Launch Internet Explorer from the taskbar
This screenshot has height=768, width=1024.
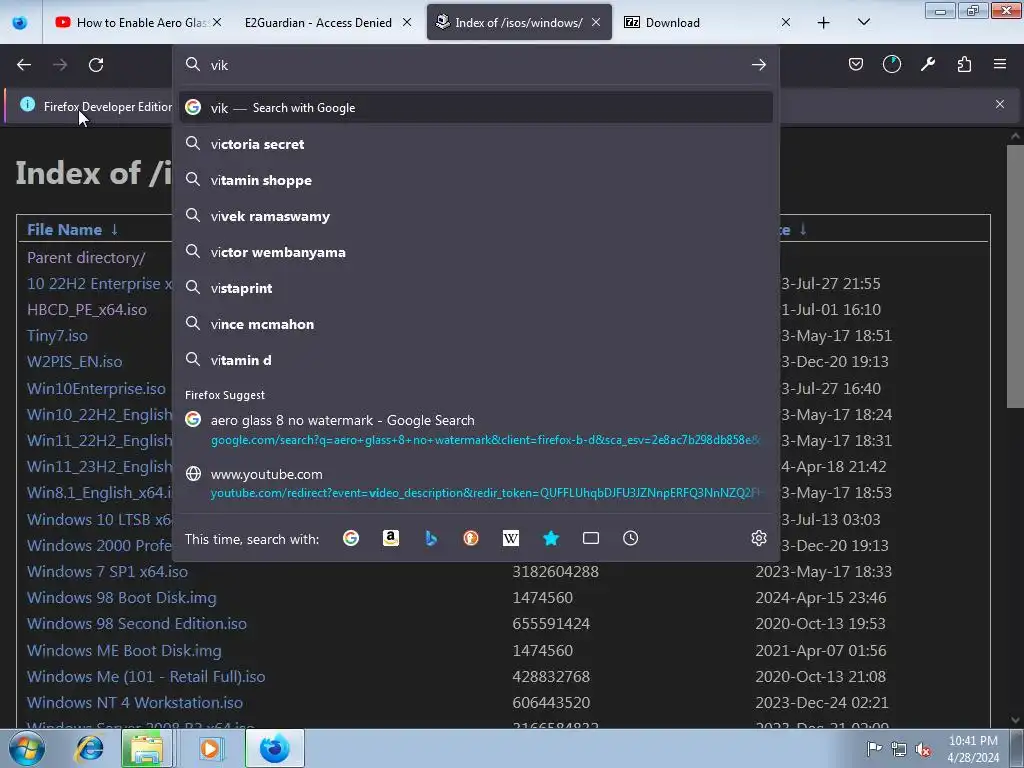click(89, 748)
